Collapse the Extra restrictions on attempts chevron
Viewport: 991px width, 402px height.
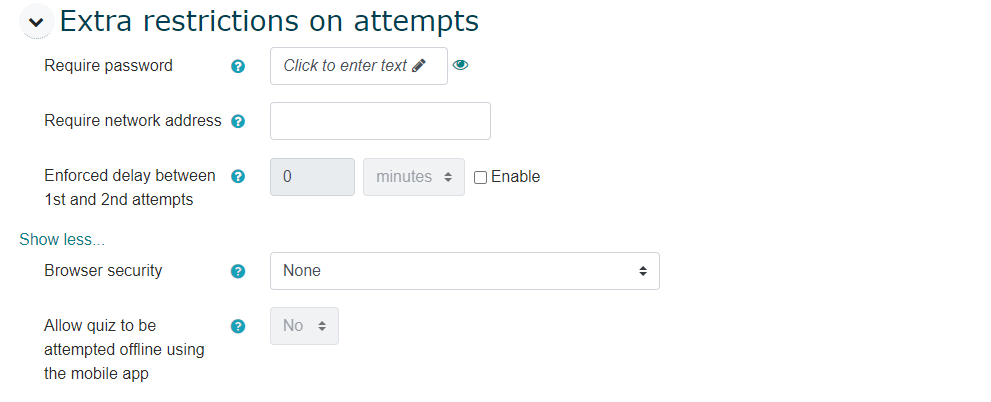pyautogui.click(x=37, y=21)
